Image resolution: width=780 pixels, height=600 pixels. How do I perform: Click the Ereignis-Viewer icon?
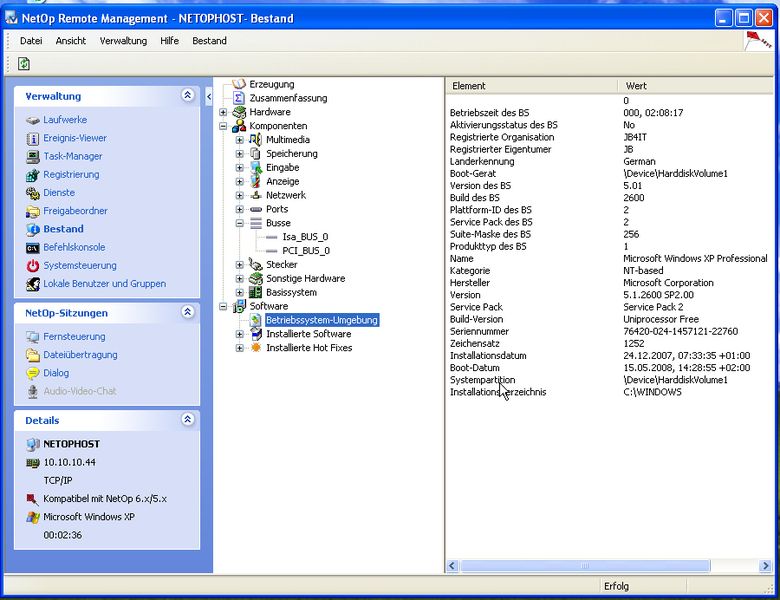click(33, 139)
